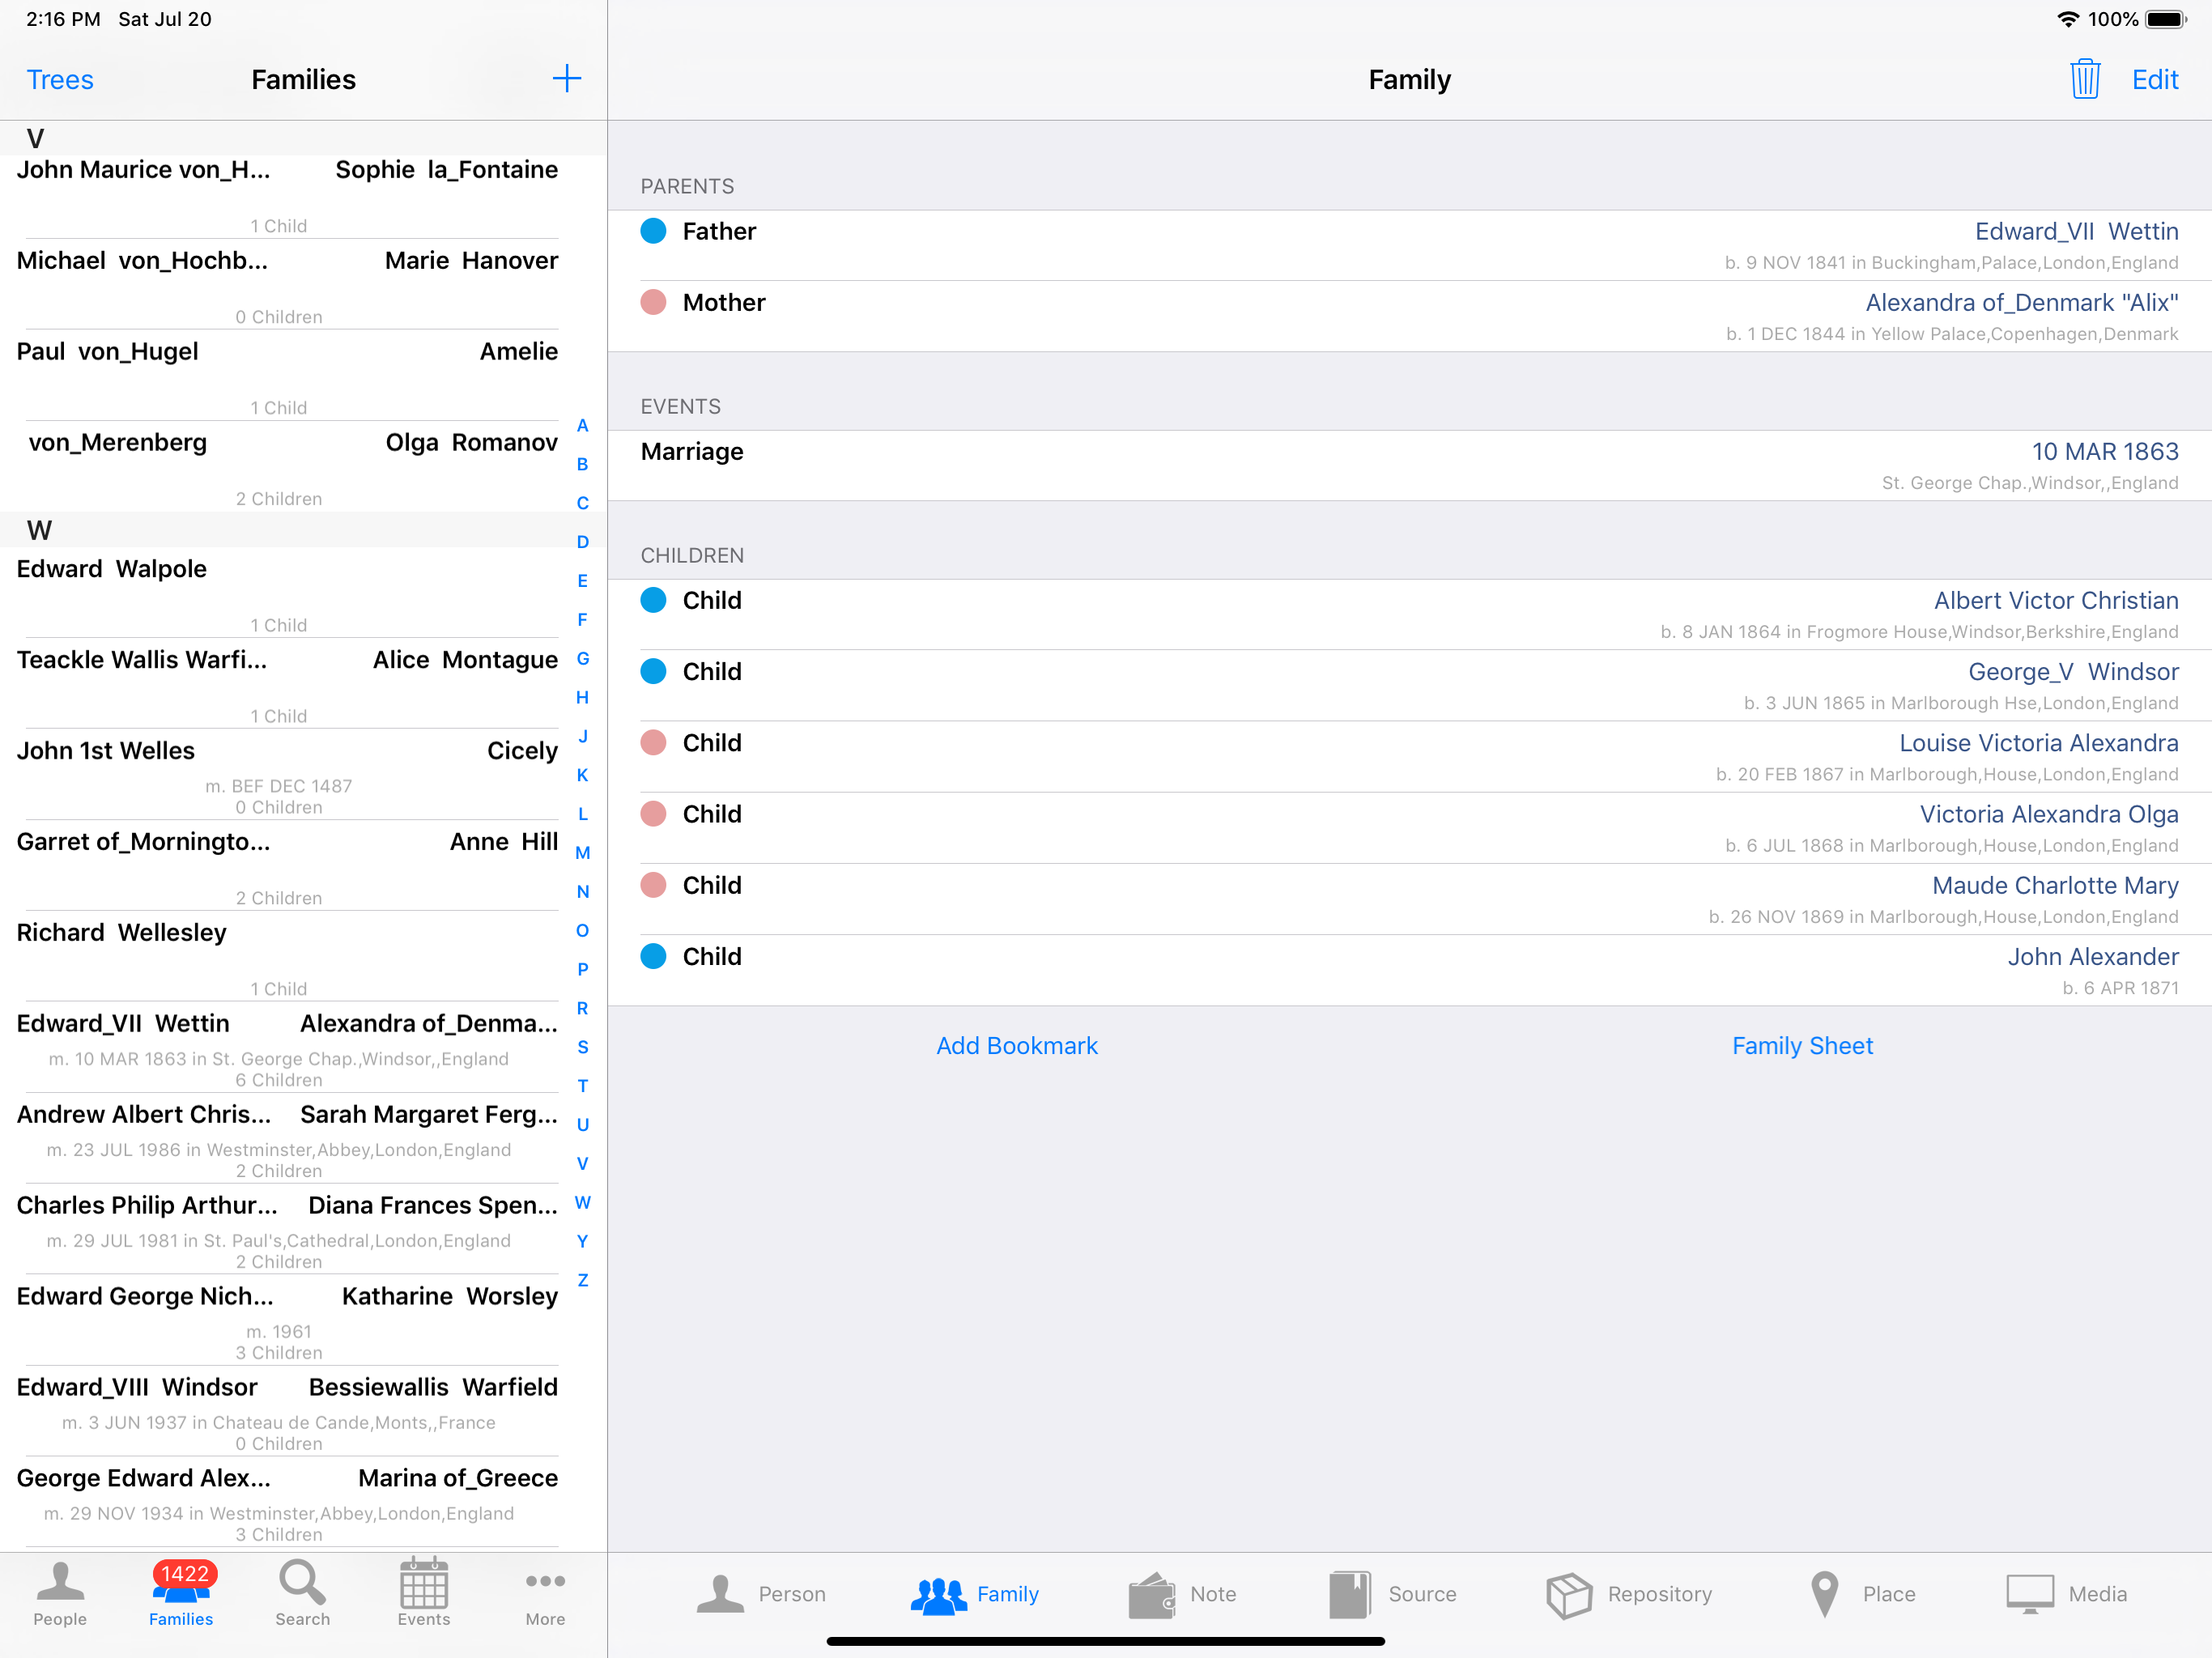Image resolution: width=2212 pixels, height=1658 pixels.
Task: Jump to index letter D
Action: (583, 542)
